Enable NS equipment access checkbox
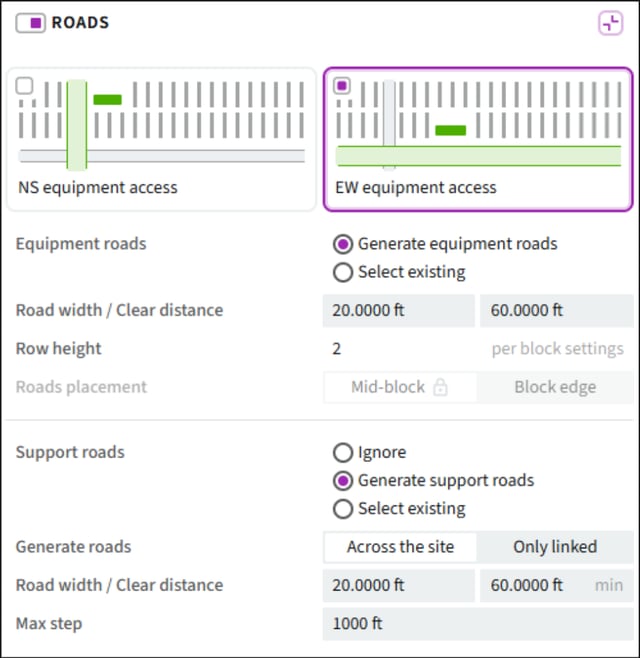Viewport: 640px width, 658px height. pos(24,86)
